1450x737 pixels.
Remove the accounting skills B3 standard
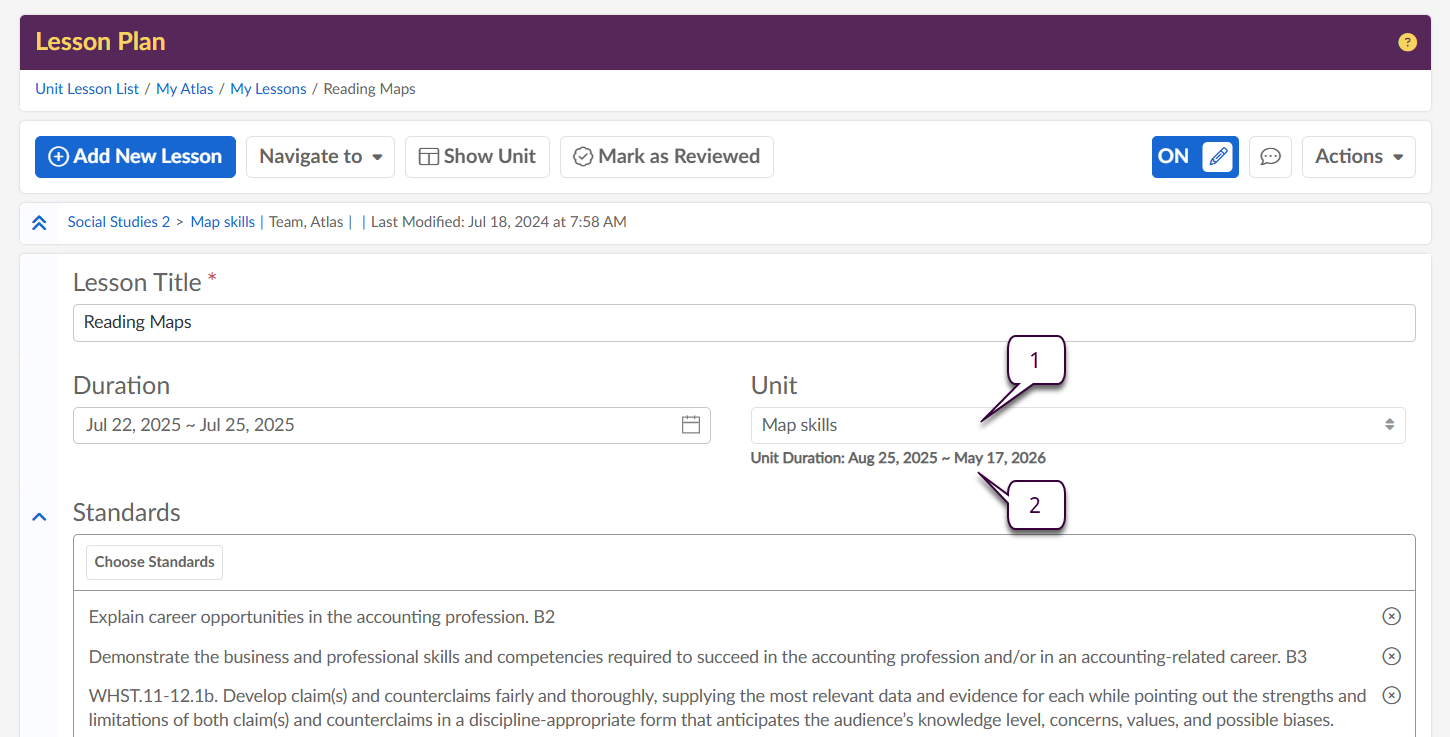click(x=1390, y=657)
